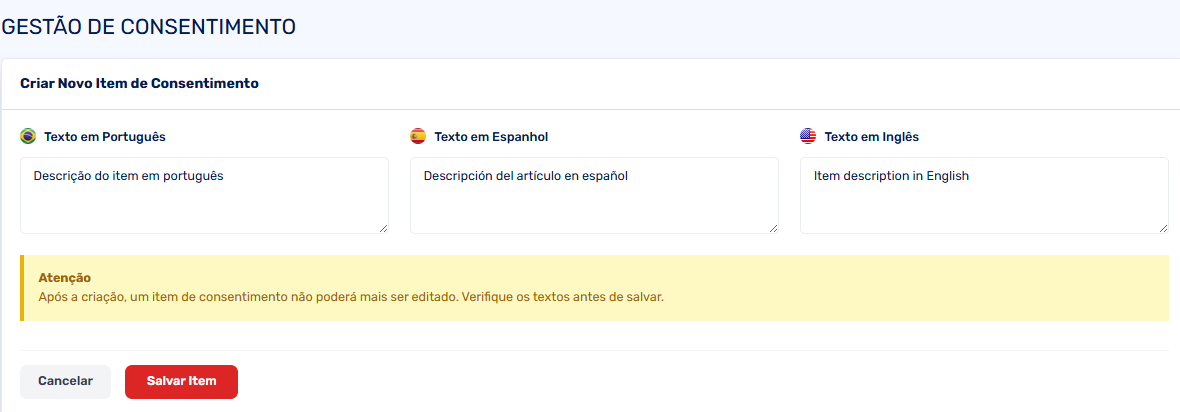Viewport: 1180px width, 412px height.
Task: Focus the Portuguese description text area
Action: click(204, 195)
